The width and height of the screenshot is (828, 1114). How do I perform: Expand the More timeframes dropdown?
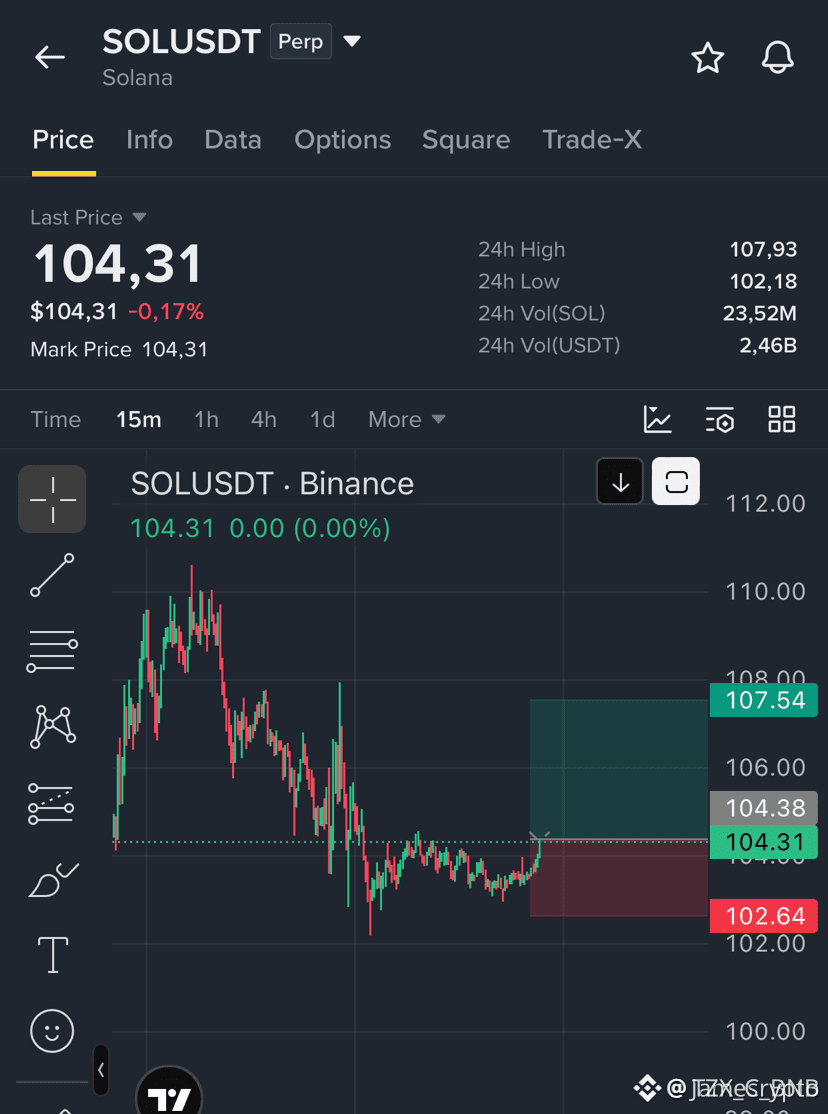[x=407, y=419]
